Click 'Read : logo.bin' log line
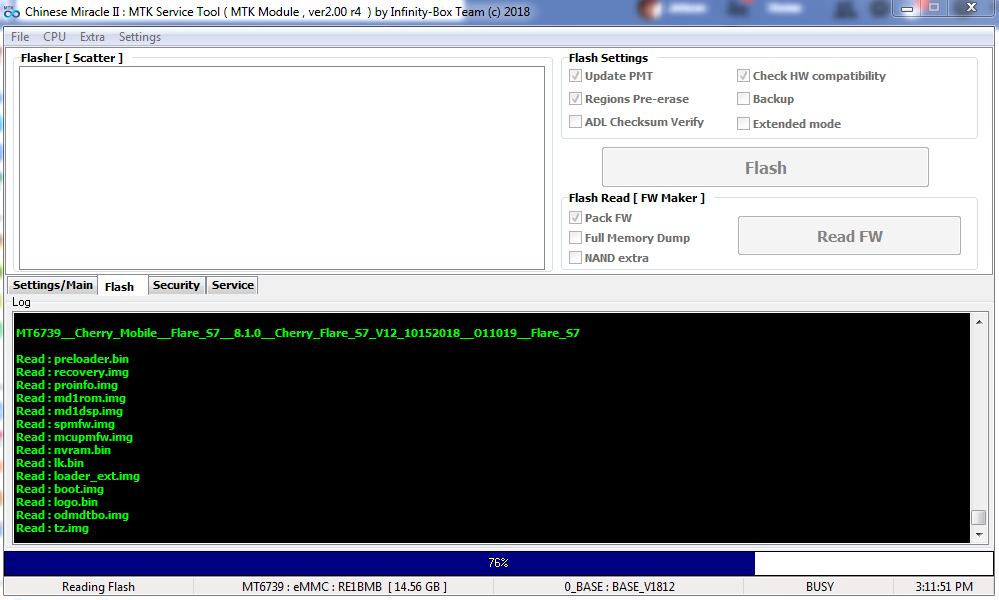The height and width of the screenshot is (600, 999). pos(57,502)
